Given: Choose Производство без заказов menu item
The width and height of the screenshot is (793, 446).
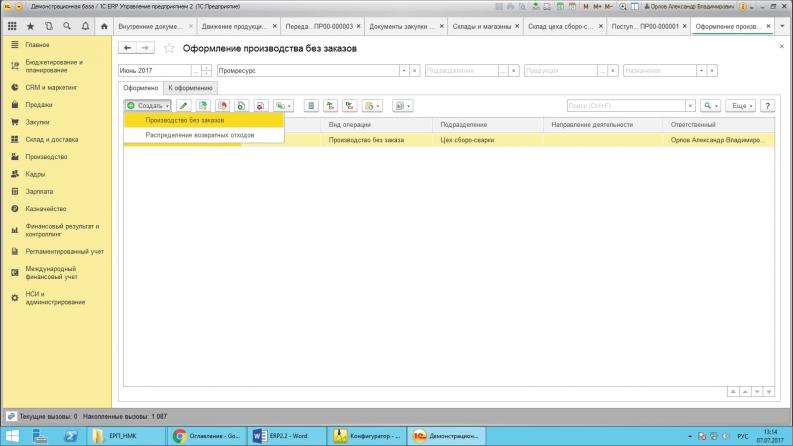Looking at the screenshot, I should (184, 120).
